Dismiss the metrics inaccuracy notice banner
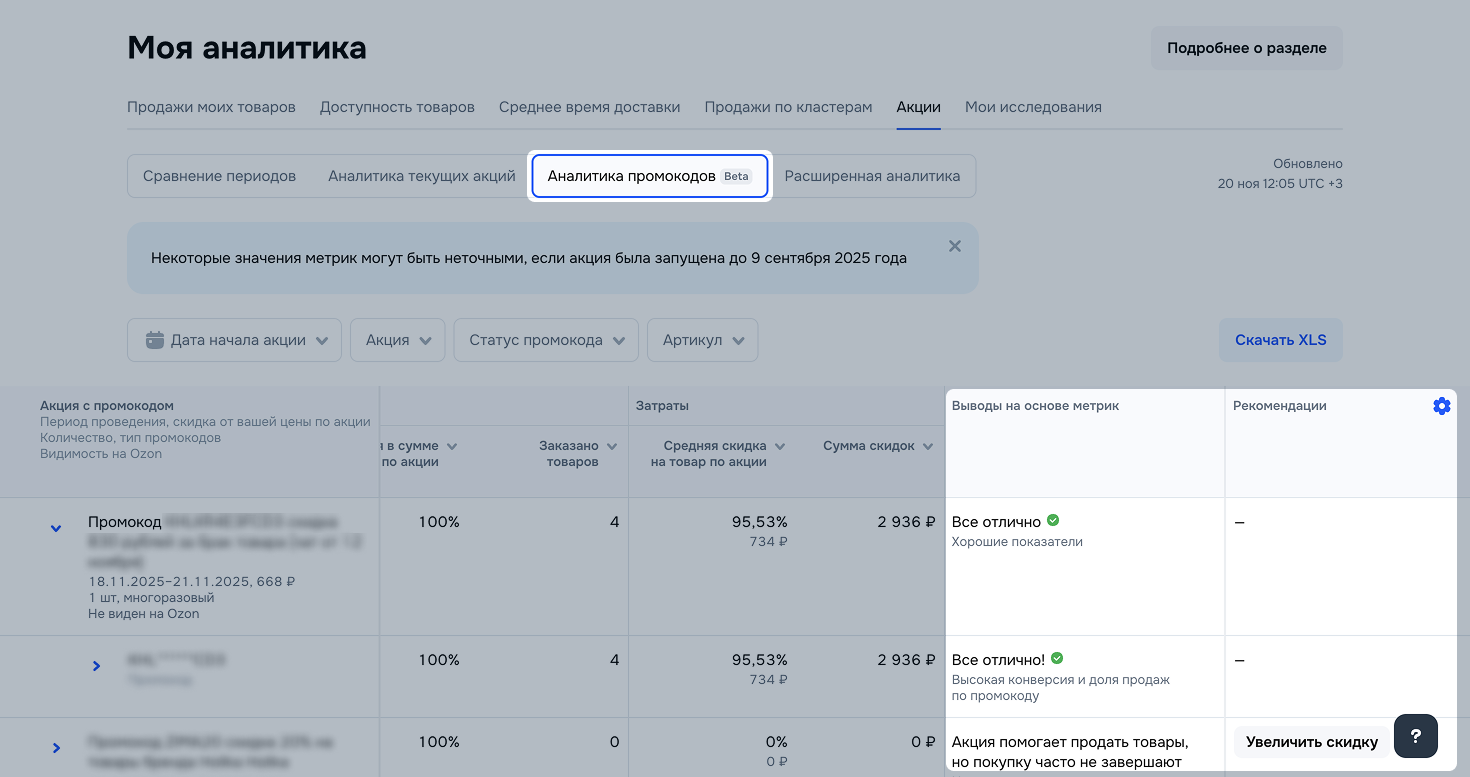This screenshot has width=1470, height=777. coord(954,246)
